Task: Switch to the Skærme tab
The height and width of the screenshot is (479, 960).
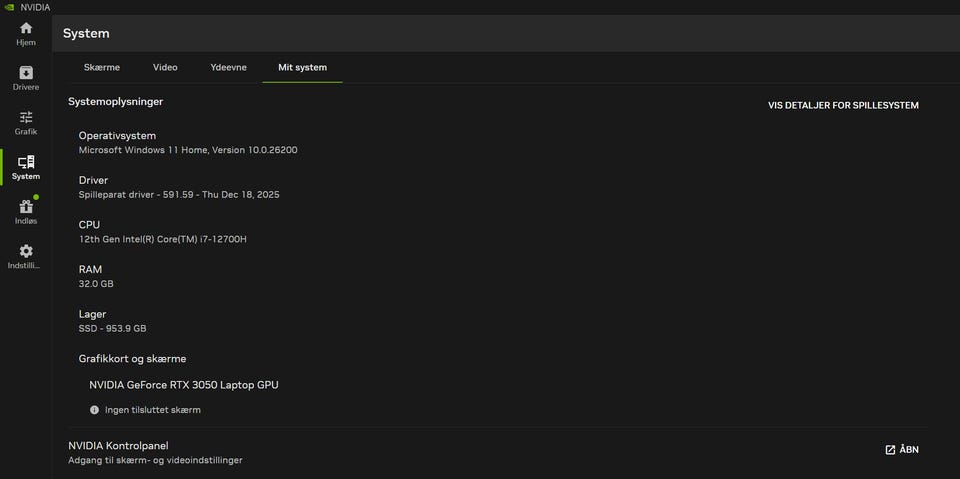Action: click(102, 67)
